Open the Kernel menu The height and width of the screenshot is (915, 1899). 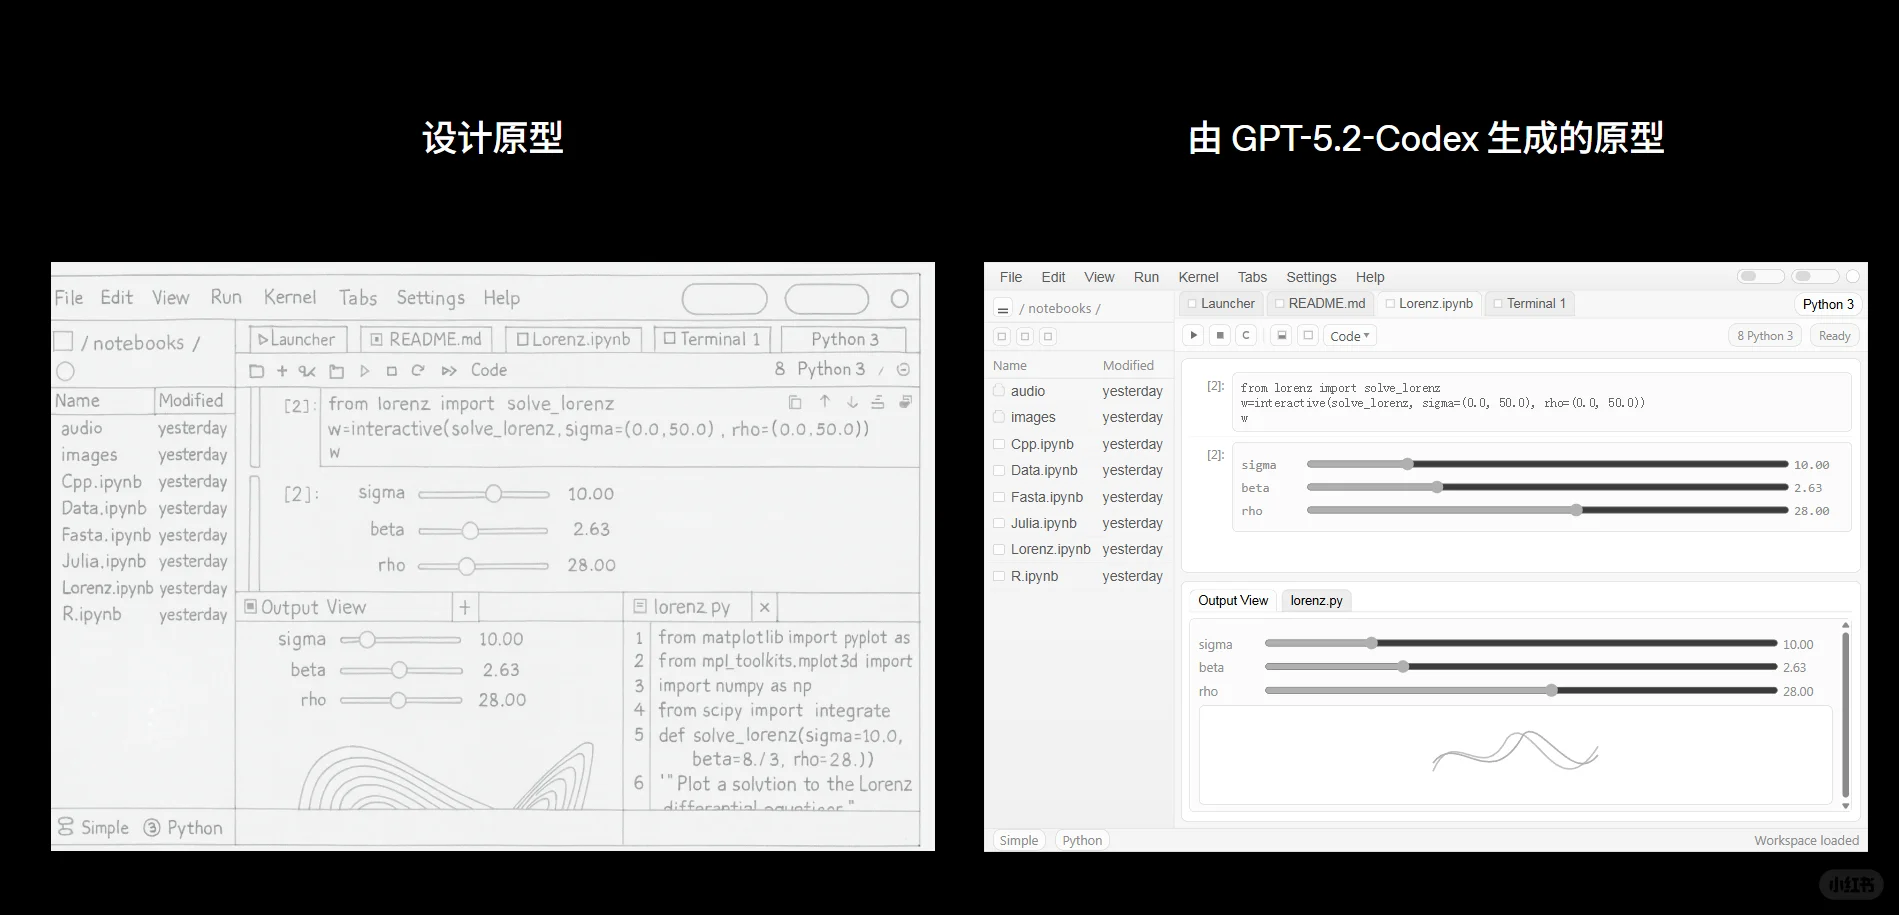(x=1198, y=277)
